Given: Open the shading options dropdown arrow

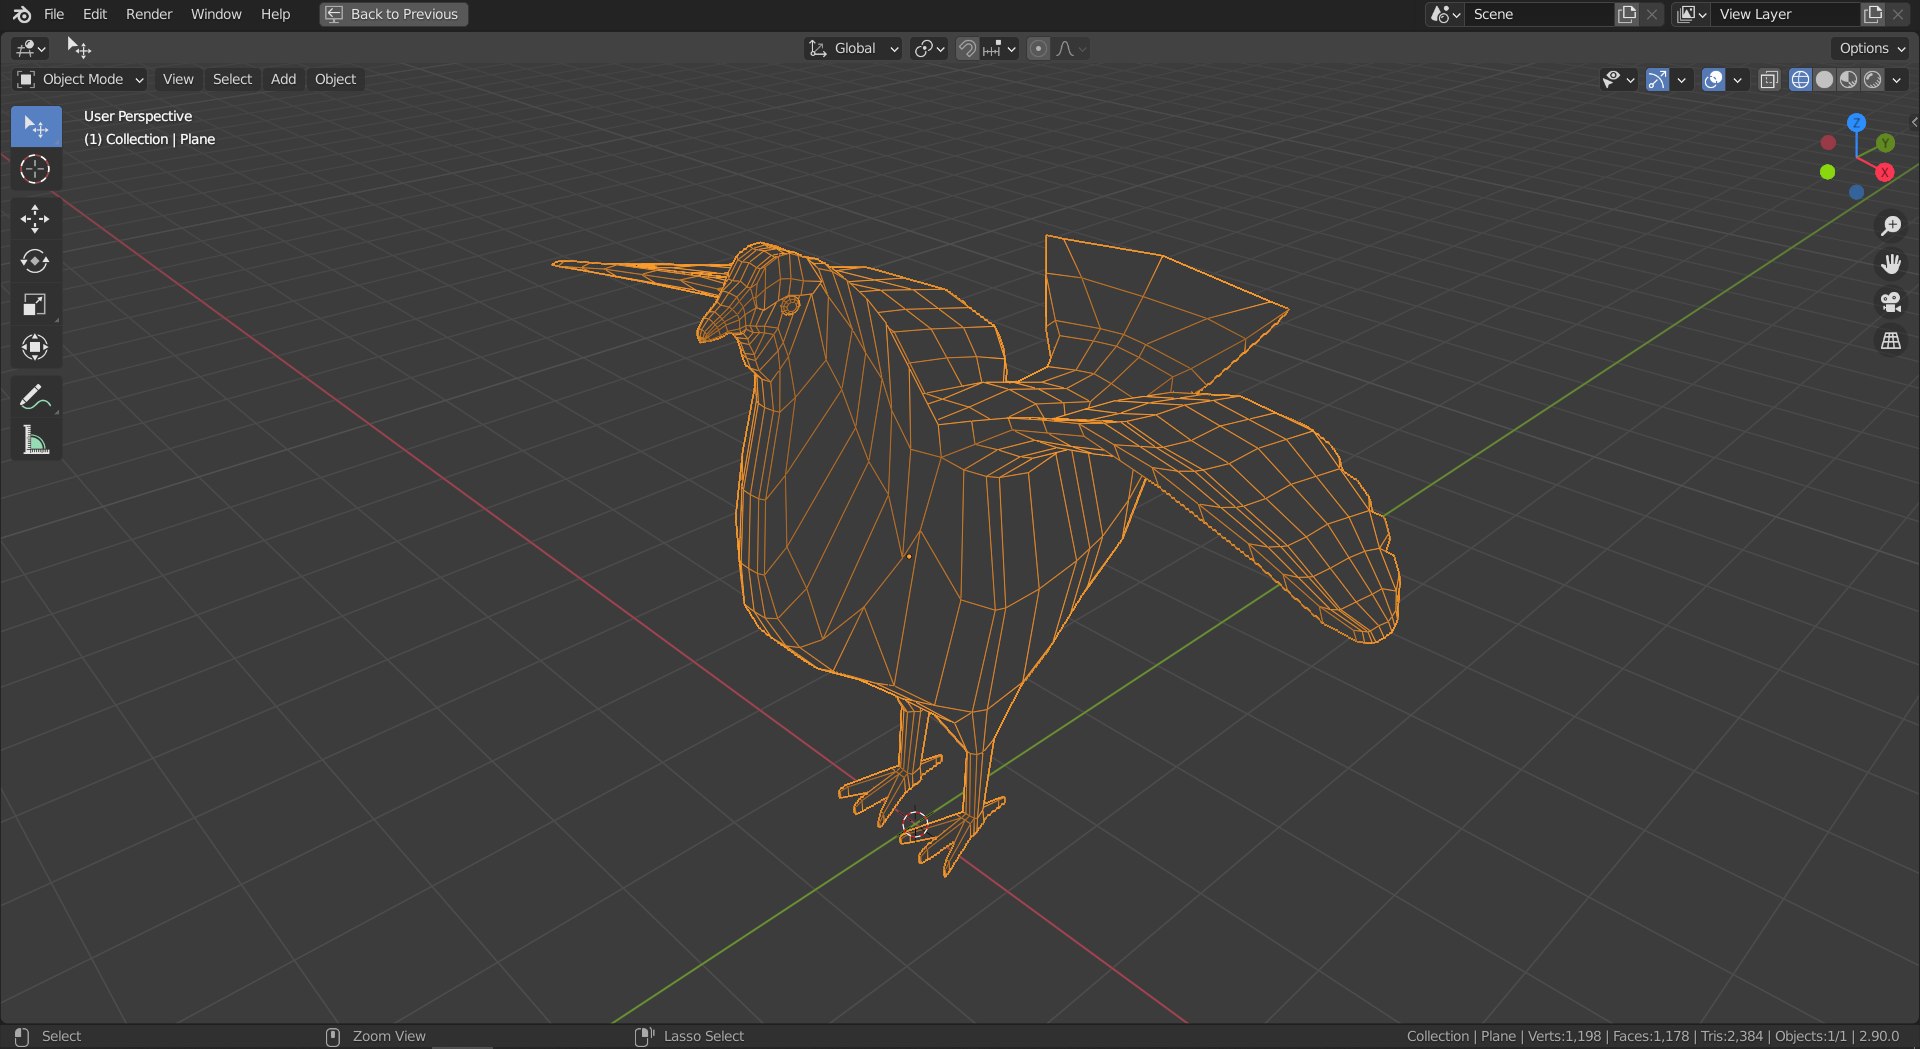Looking at the screenshot, I should 1897,79.
